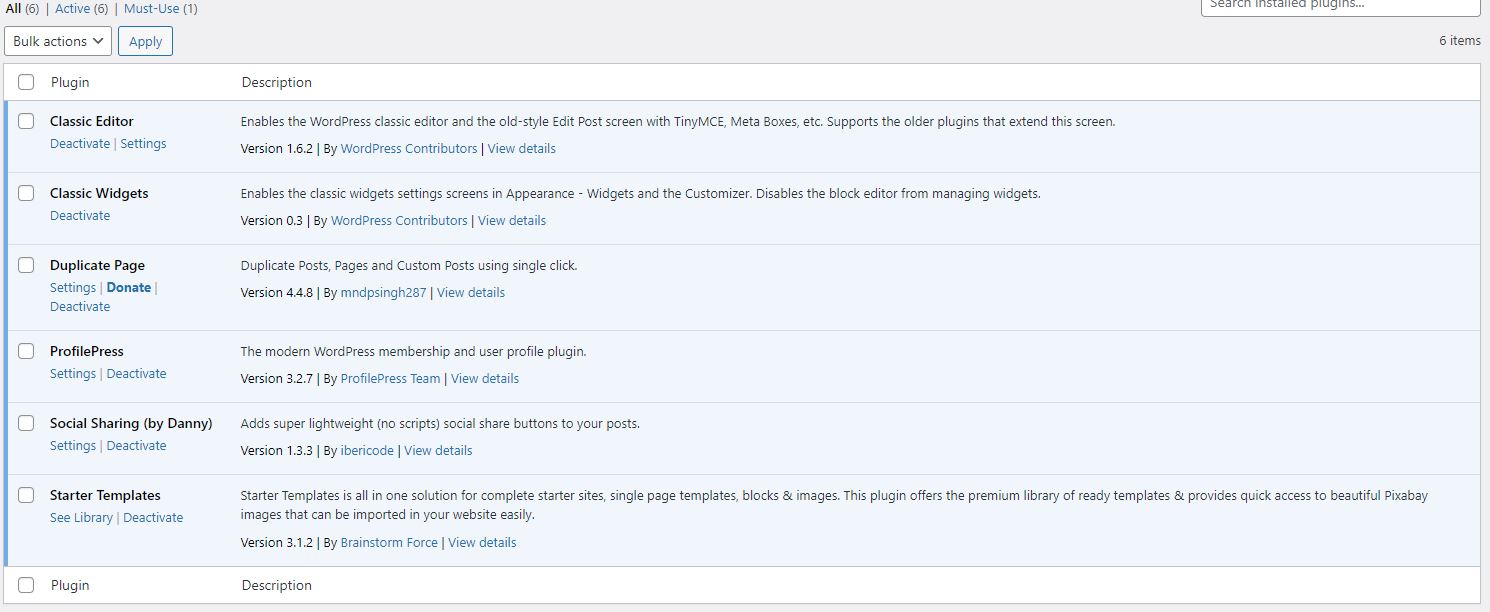
Task: Click the bottom Description column footer label
Action: [x=277, y=585]
